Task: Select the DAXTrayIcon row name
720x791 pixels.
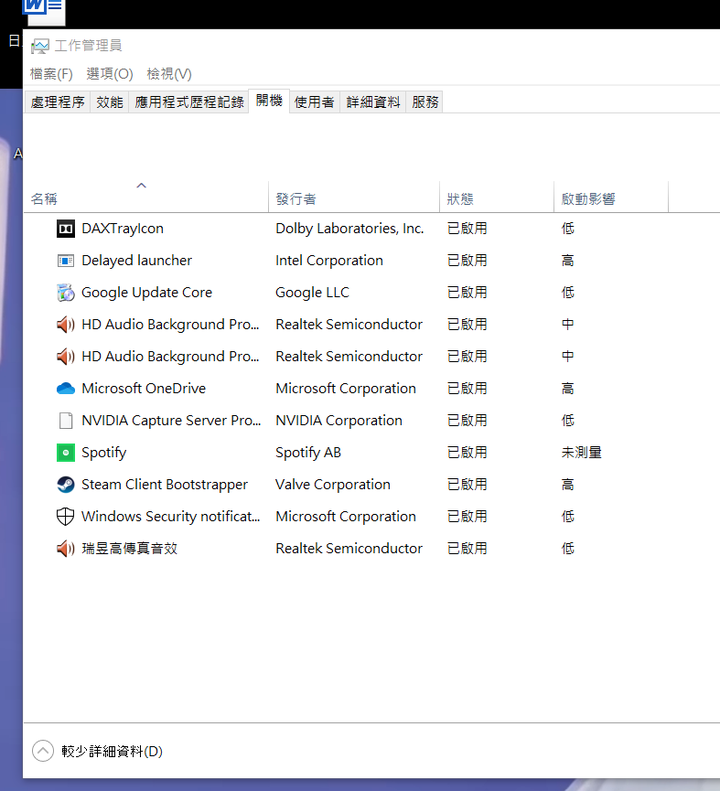Action: click(x=123, y=229)
